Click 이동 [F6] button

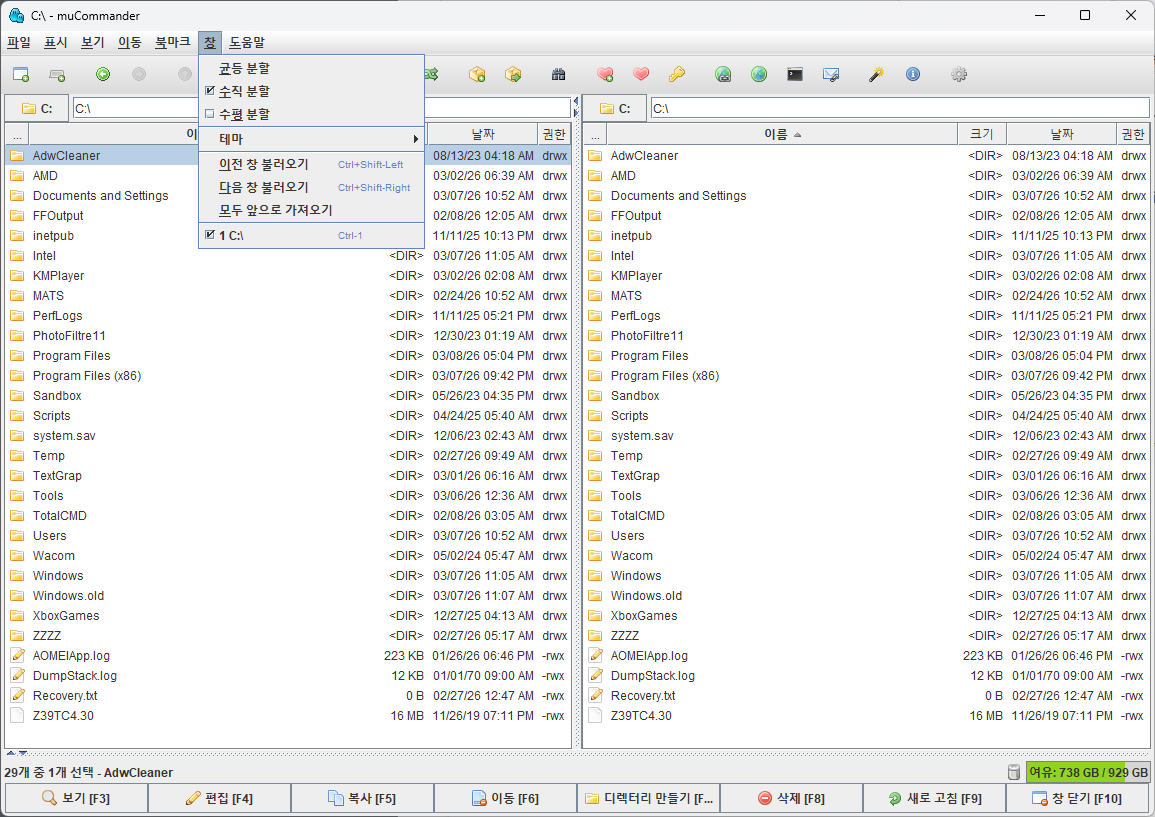tap(505, 798)
